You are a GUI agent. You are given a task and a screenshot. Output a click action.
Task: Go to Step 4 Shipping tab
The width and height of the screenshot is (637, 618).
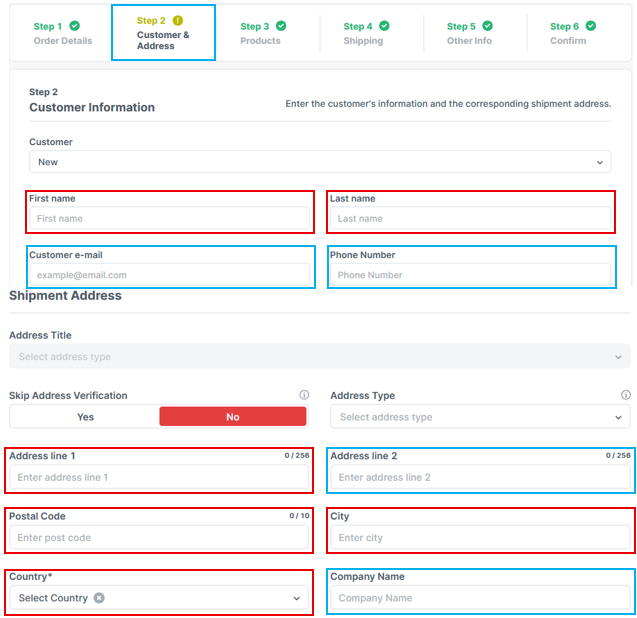365,33
